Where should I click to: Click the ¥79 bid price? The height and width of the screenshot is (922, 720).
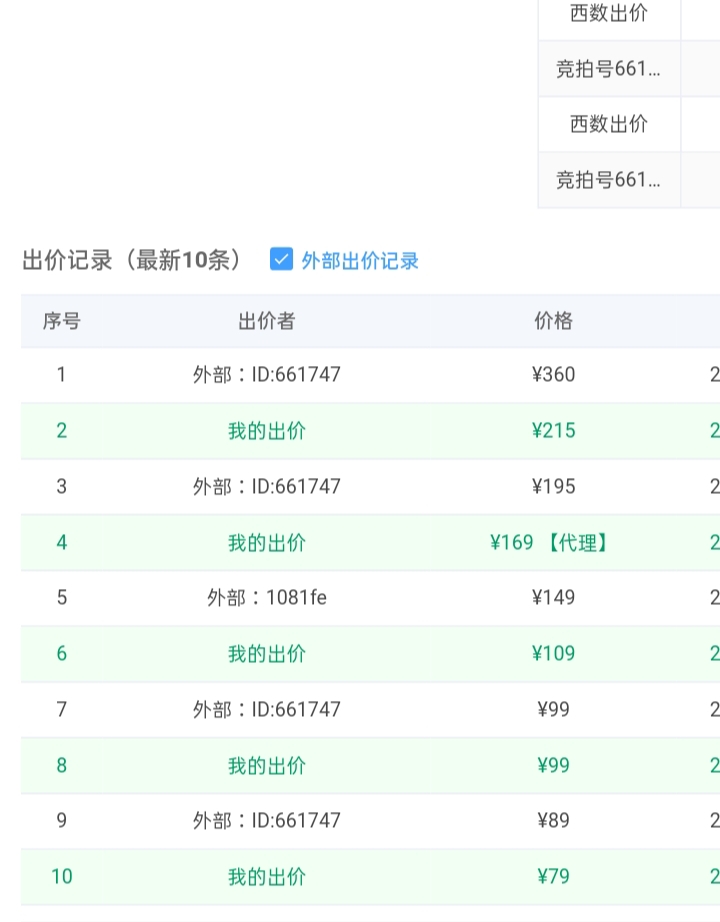coord(553,877)
